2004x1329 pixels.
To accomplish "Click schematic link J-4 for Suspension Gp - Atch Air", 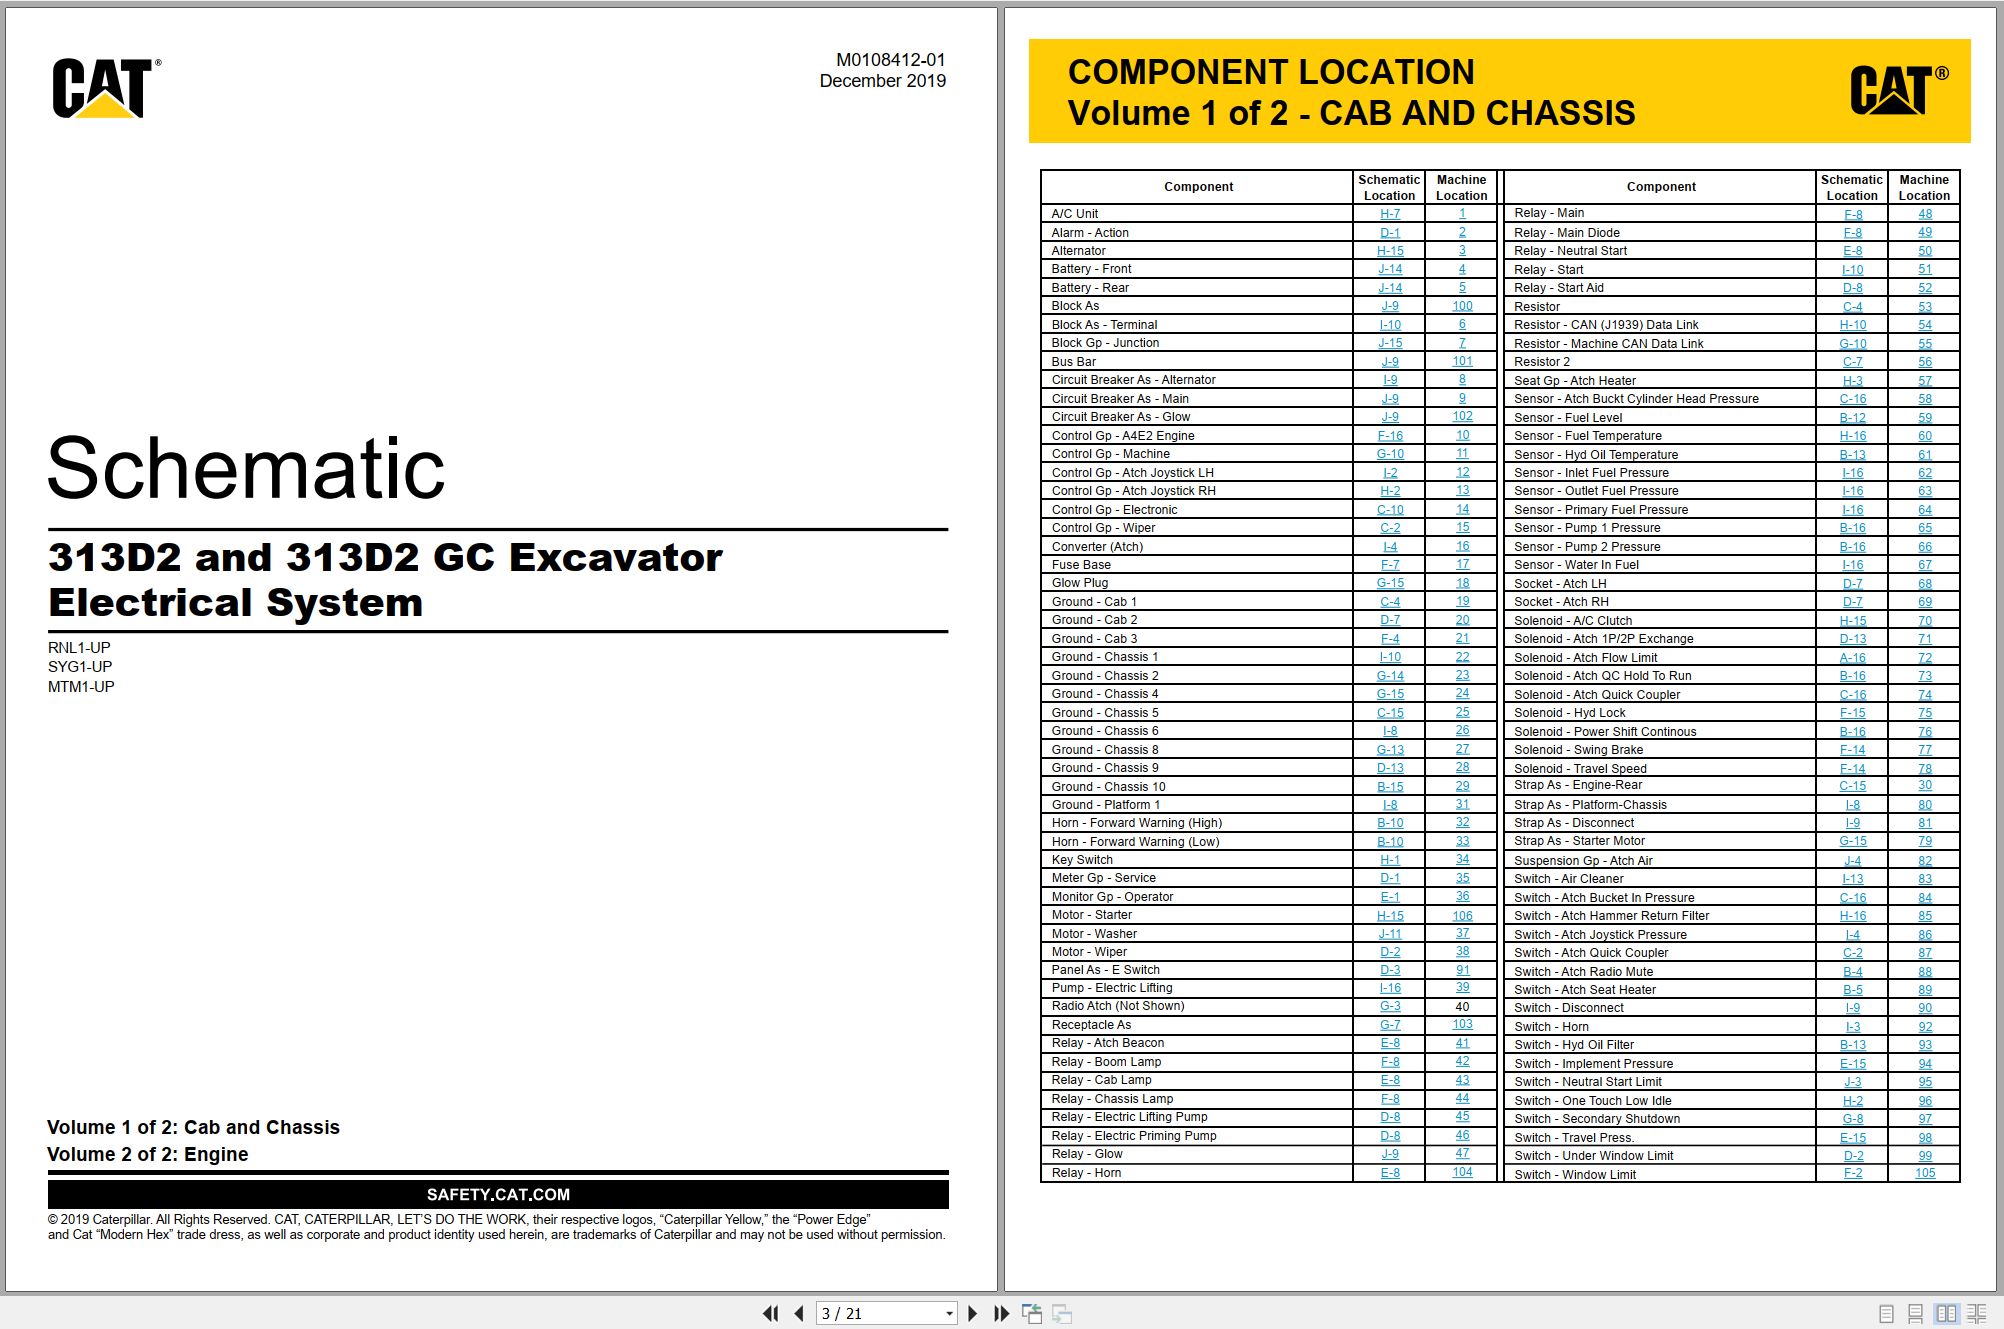I will (1852, 861).
